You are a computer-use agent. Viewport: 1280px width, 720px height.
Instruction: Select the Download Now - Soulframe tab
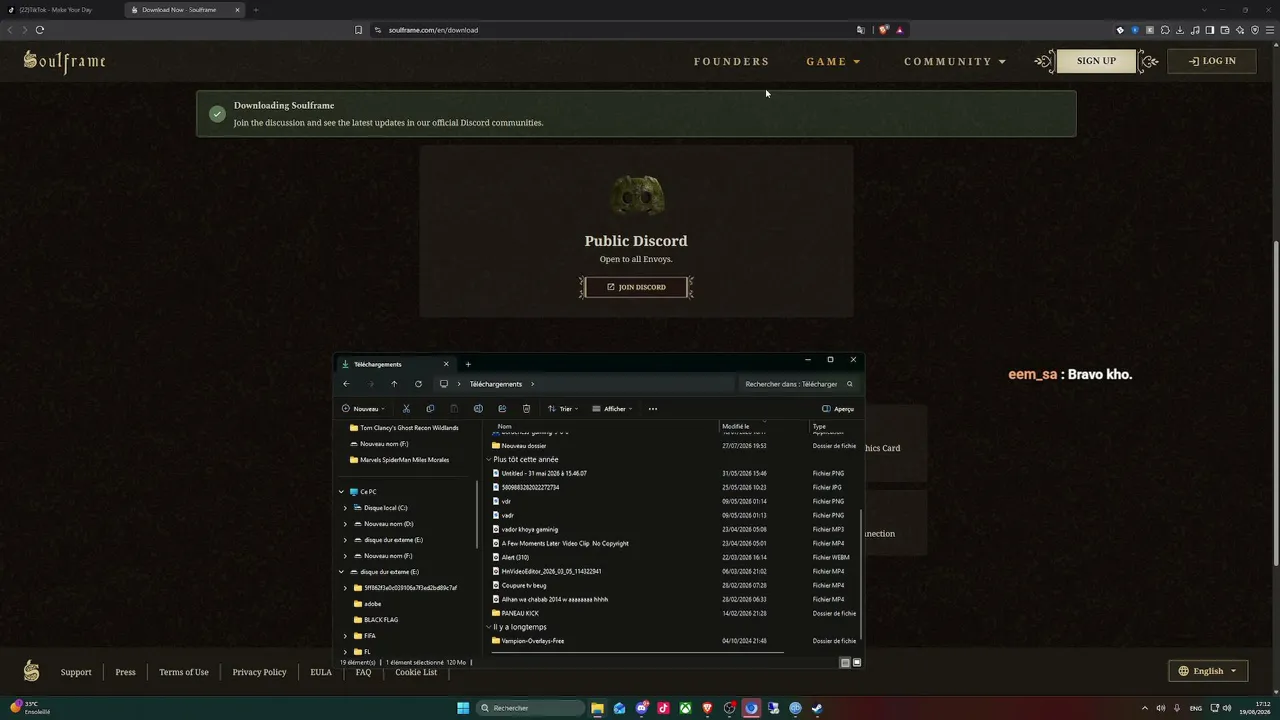[186, 10]
